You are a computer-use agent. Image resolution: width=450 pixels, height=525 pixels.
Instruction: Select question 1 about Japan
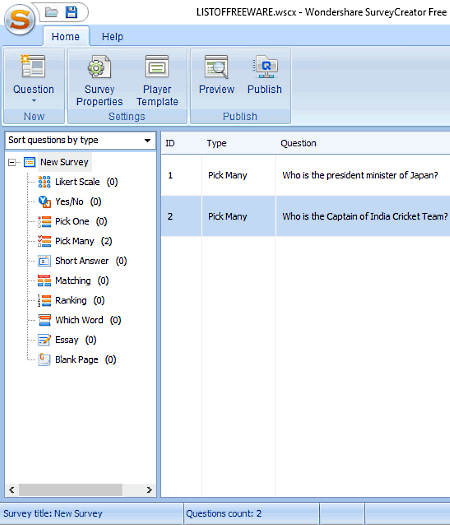(305, 175)
